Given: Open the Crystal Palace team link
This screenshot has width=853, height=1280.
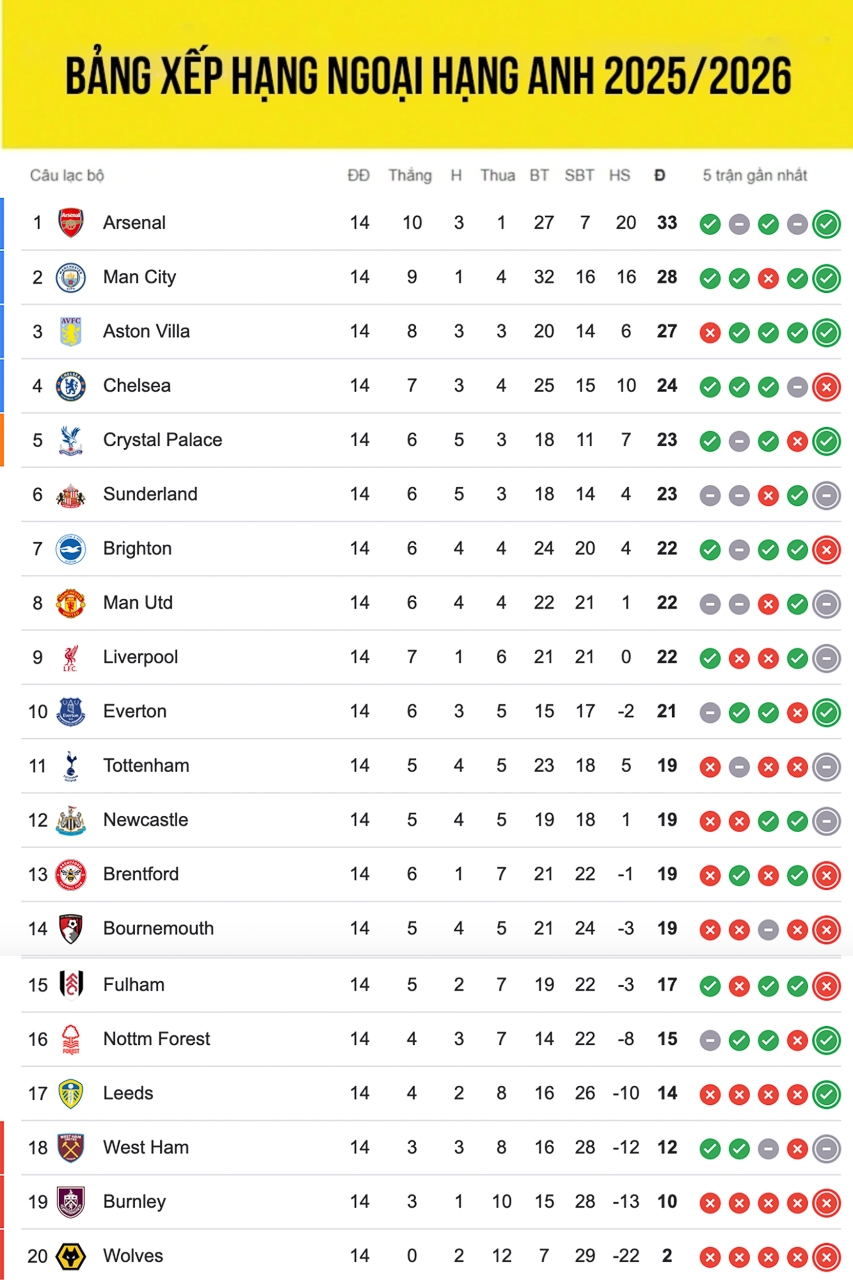Looking at the screenshot, I should pyautogui.click(x=162, y=440).
